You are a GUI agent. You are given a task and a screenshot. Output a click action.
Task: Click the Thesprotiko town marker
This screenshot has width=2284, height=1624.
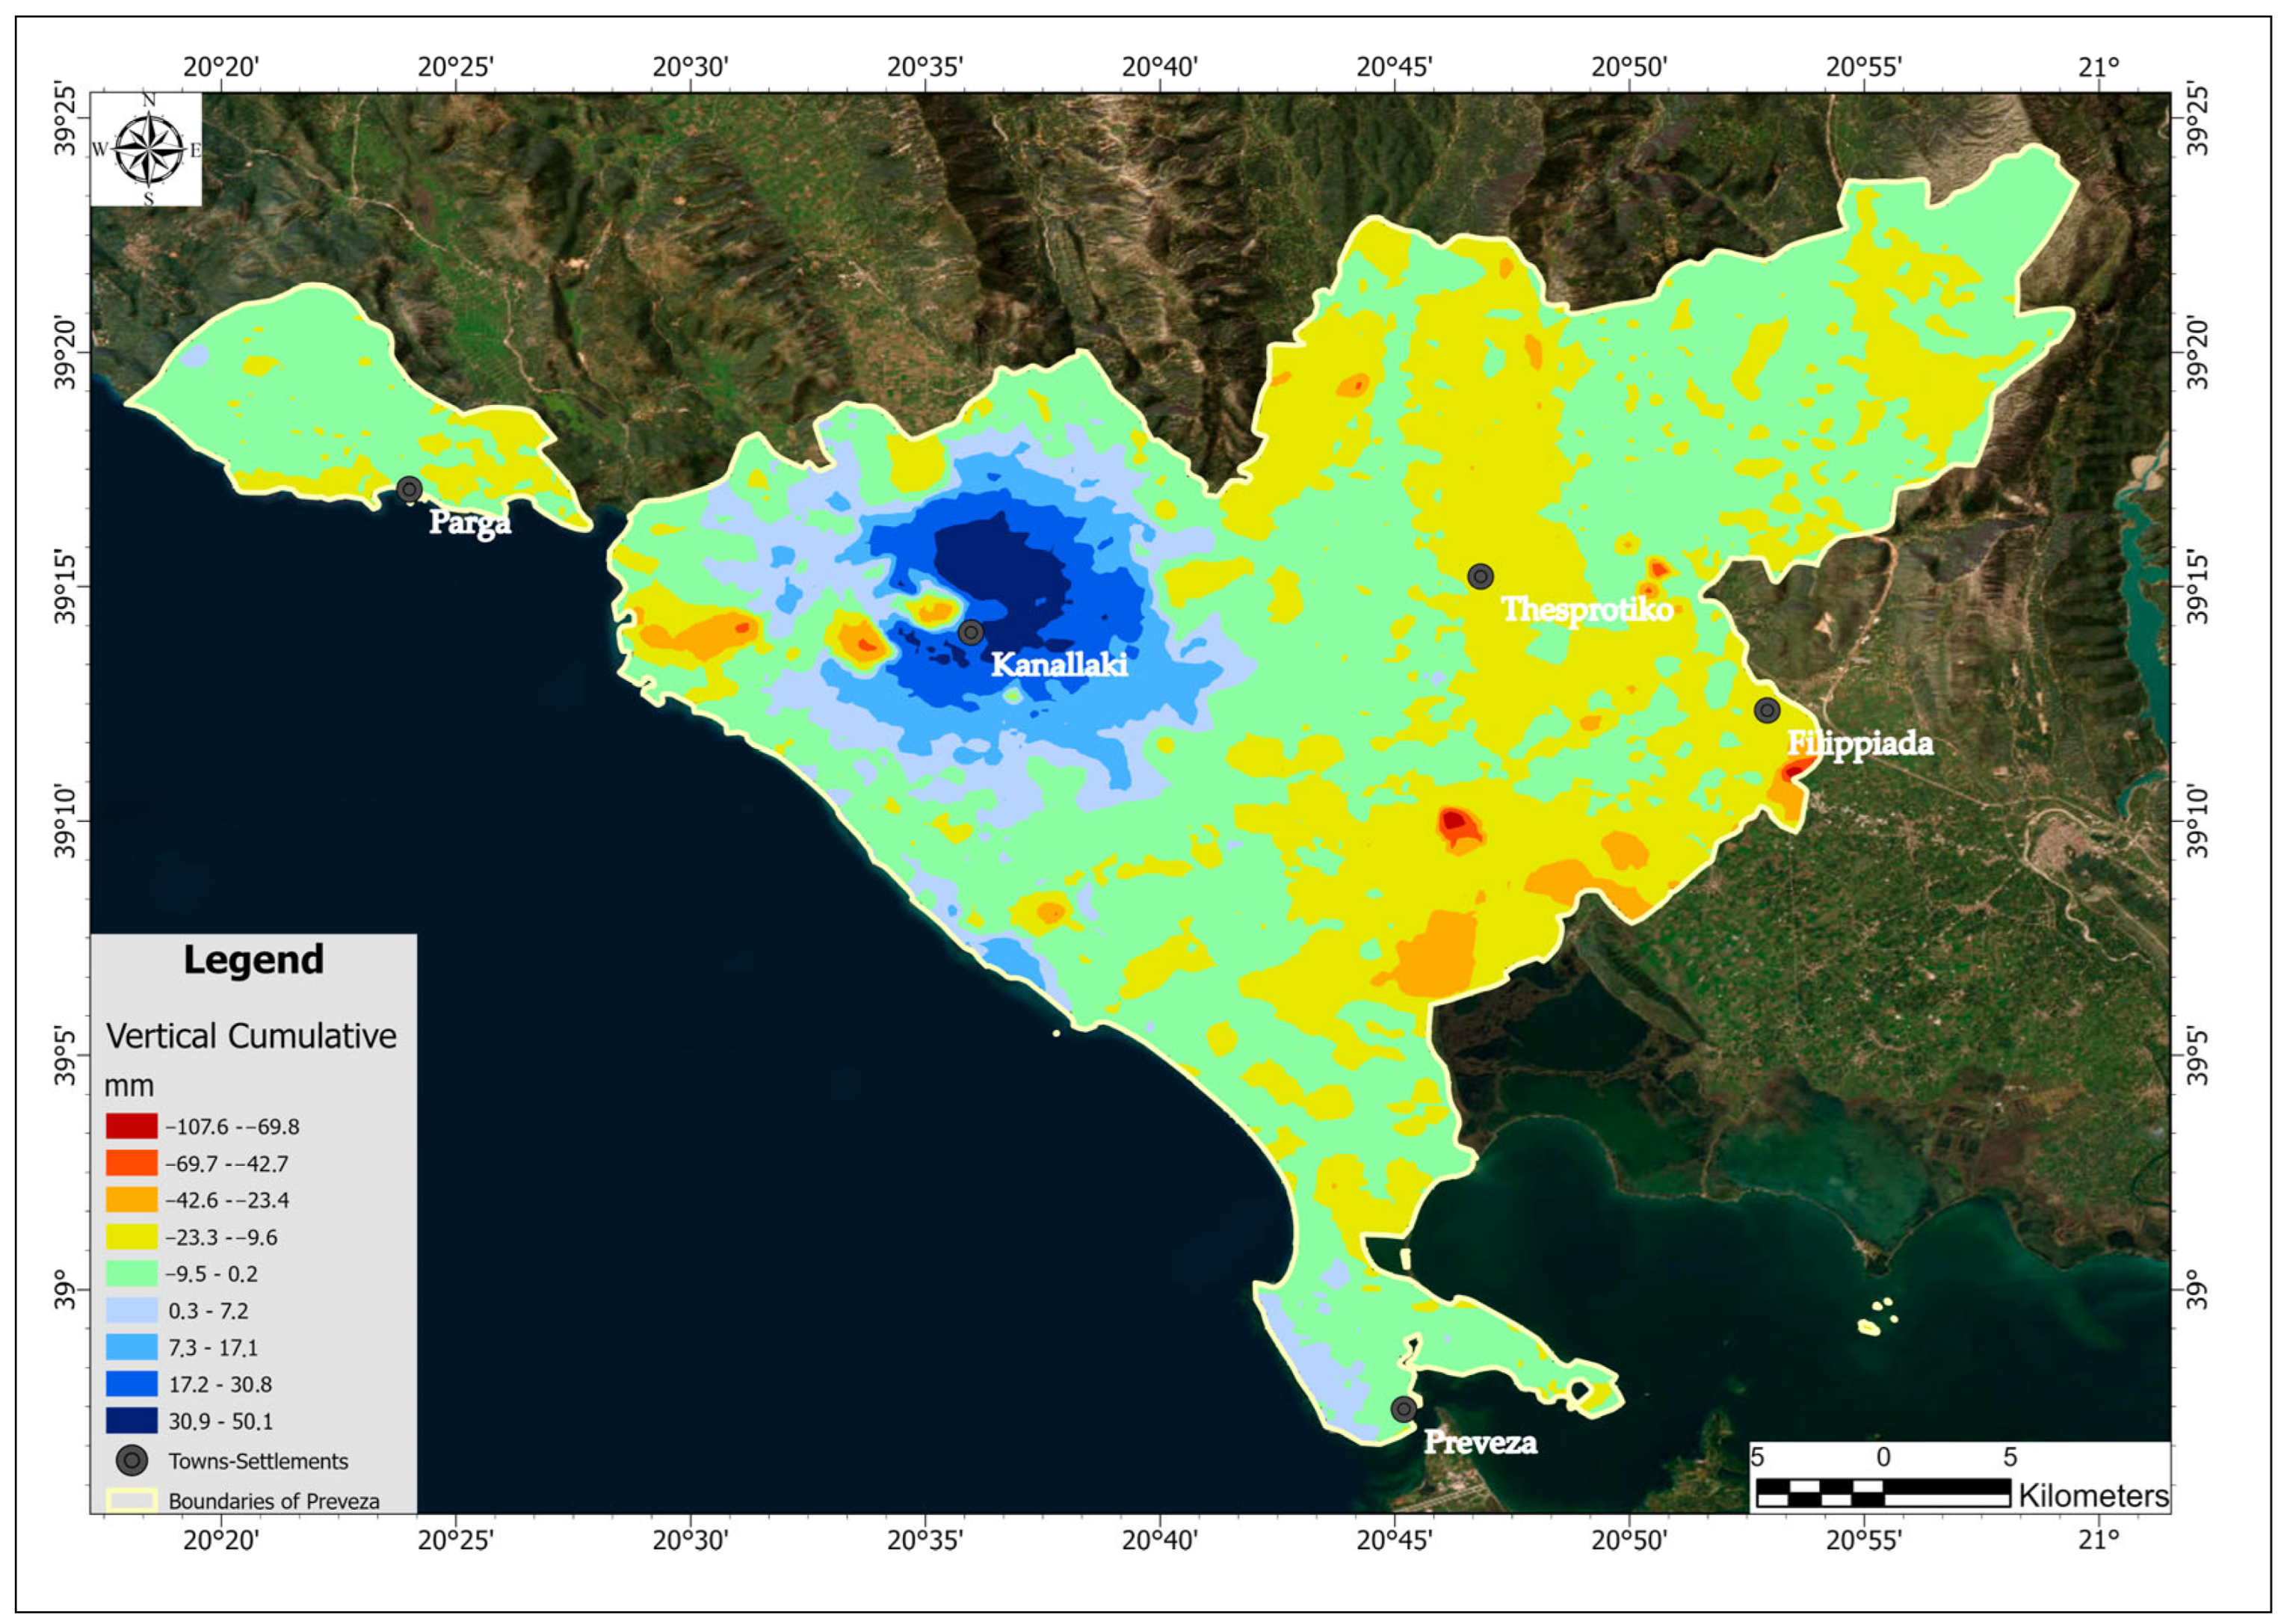(x=1481, y=576)
